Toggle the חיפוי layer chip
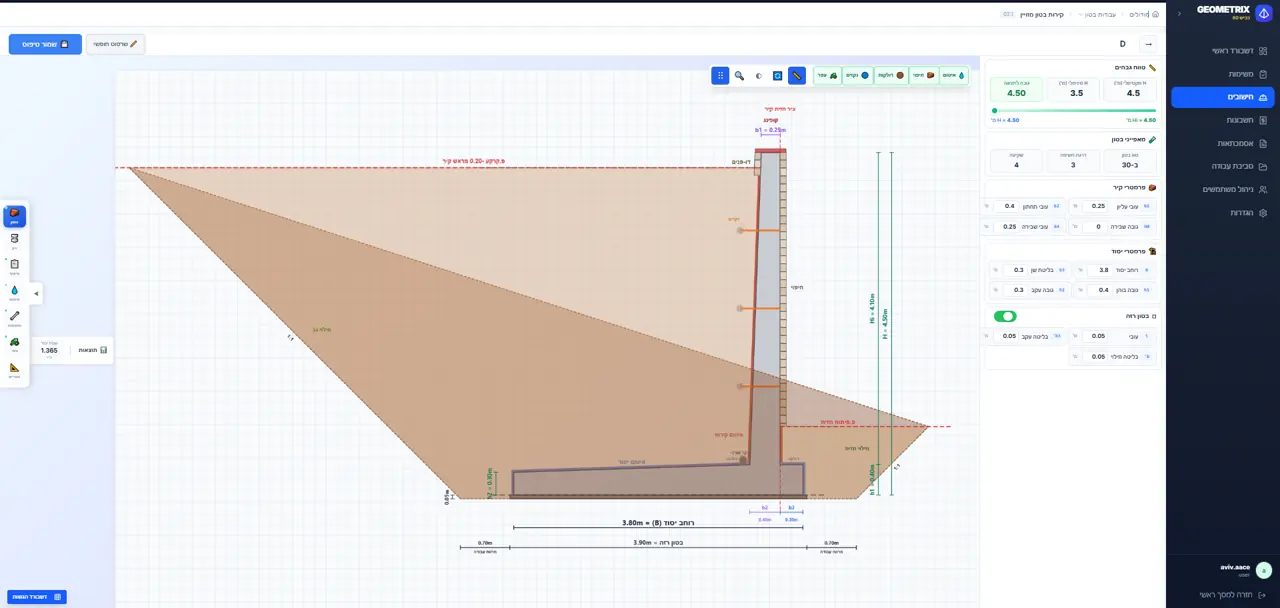 (924, 75)
